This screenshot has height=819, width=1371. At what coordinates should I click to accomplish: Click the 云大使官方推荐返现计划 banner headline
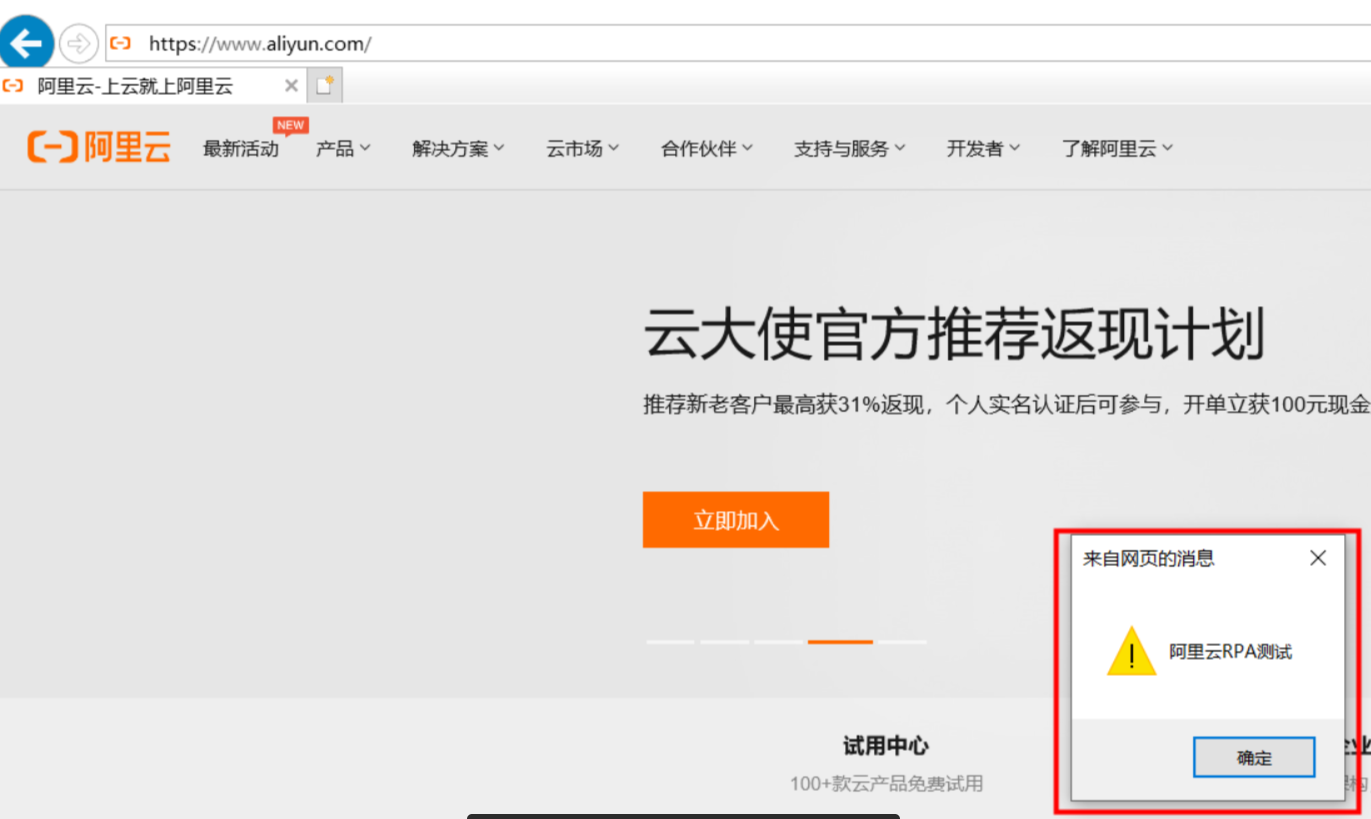[954, 334]
